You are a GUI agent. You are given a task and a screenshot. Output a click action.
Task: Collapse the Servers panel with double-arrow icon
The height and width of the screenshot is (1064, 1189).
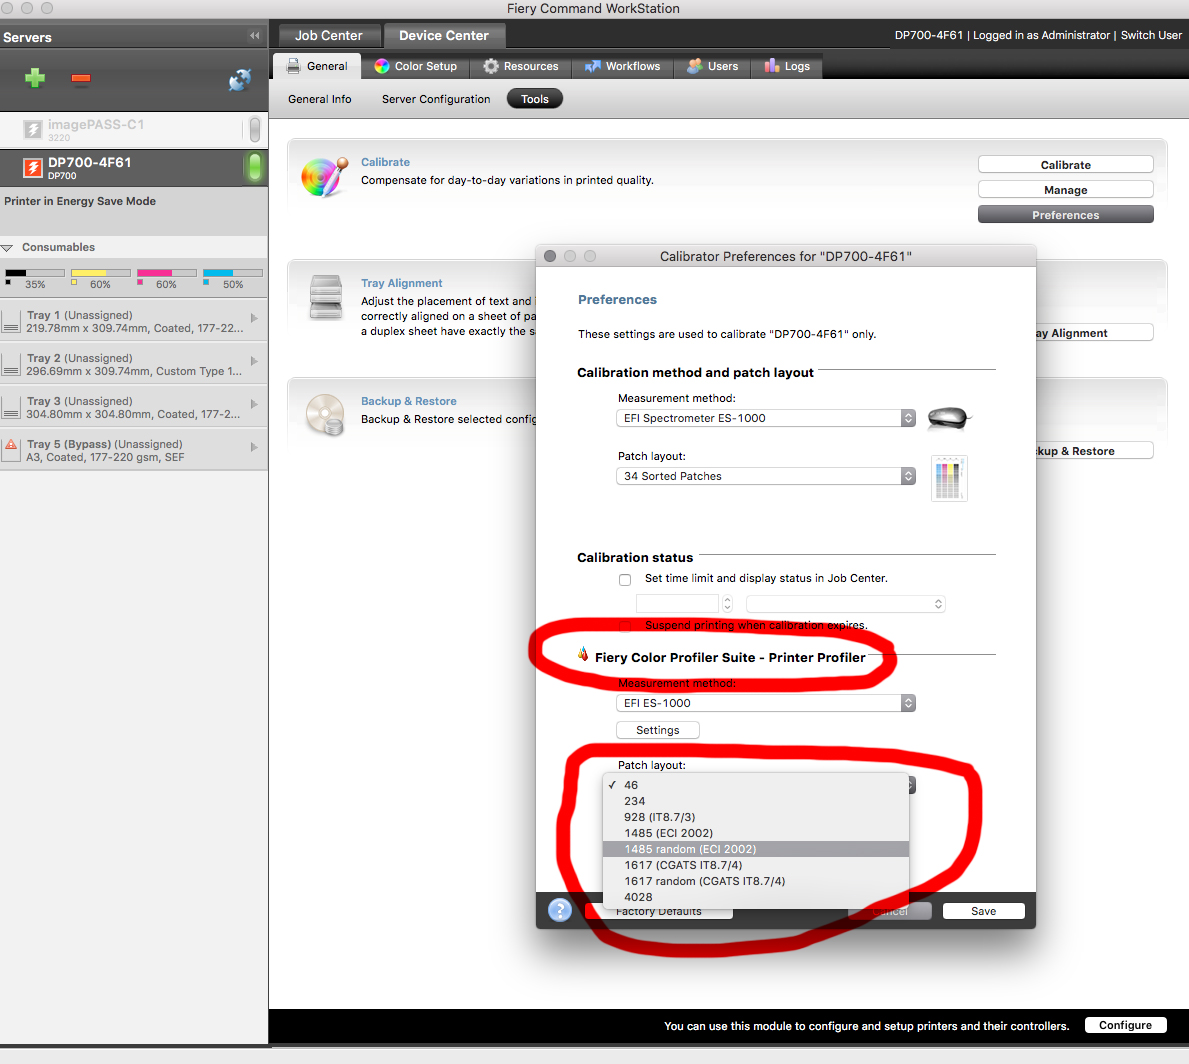[255, 36]
